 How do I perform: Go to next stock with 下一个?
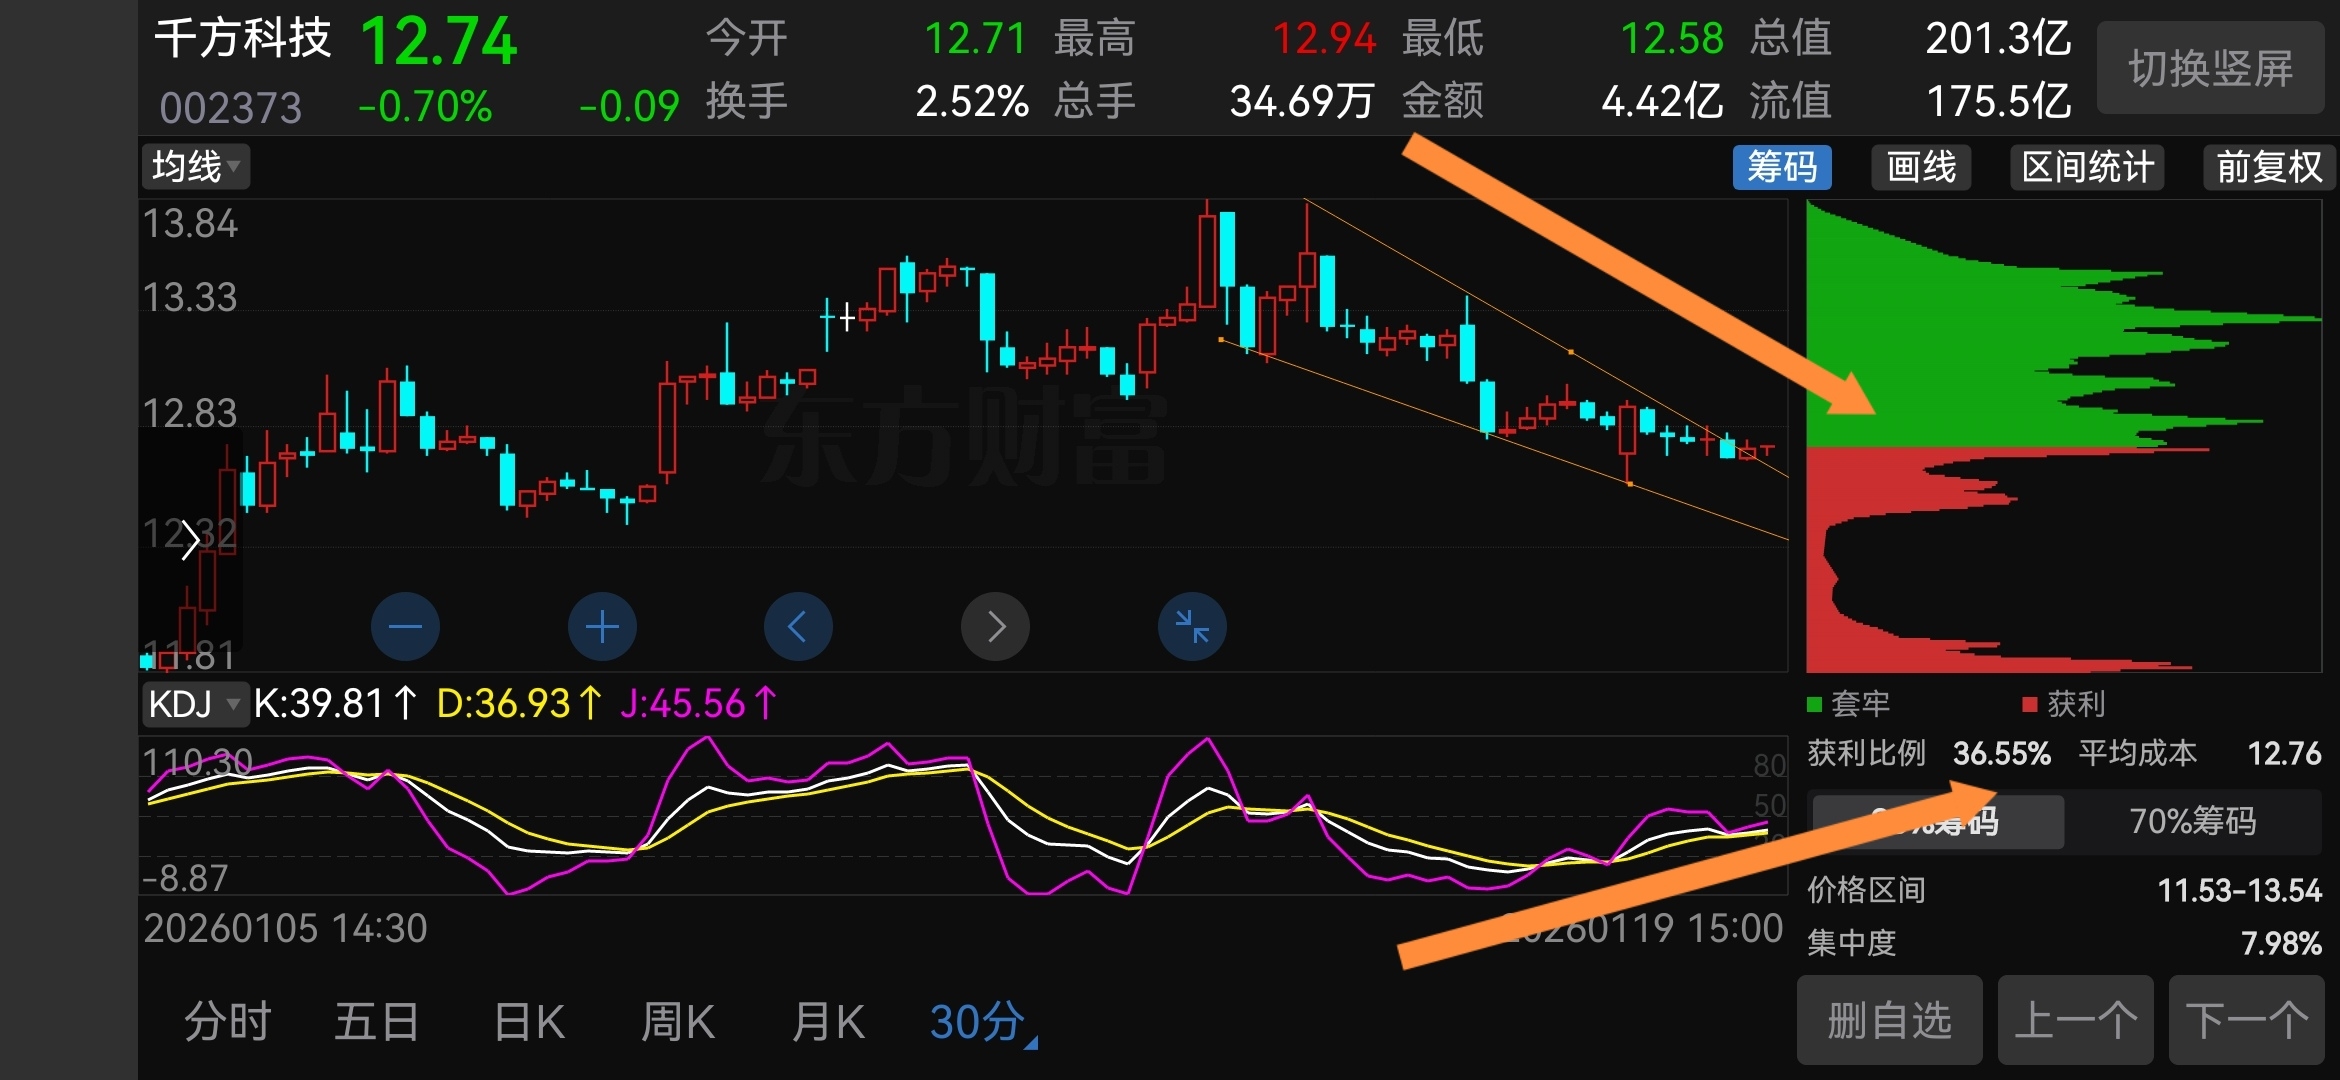point(2246,1021)
